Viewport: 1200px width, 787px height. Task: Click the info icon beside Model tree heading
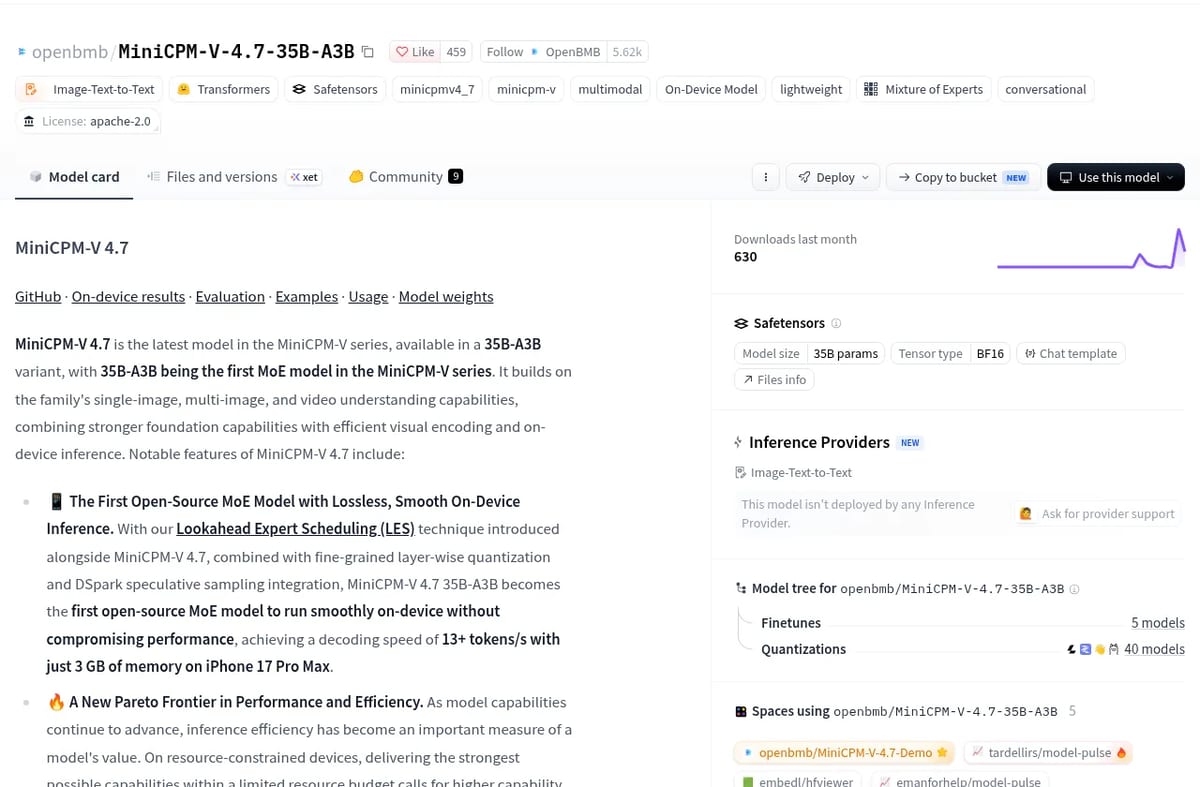tap(1074, 589)
